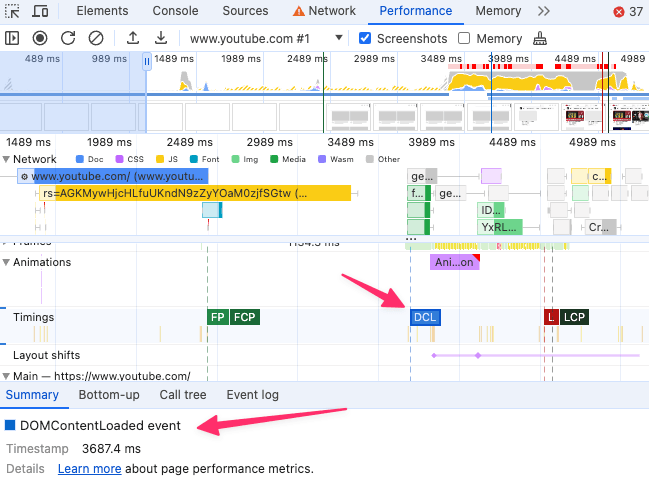Image resolution: width=649 pixels, height=481 pixels.
Task: Switch to the Console tab
Action: 176,11
